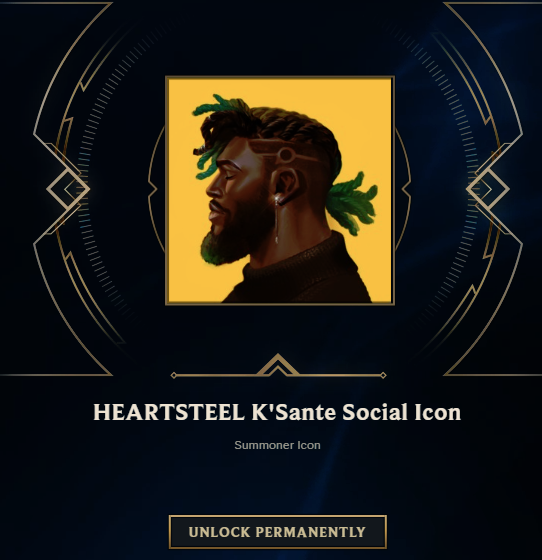
Task: Click the yellow background of the portrait
Action: click(357, 107)
